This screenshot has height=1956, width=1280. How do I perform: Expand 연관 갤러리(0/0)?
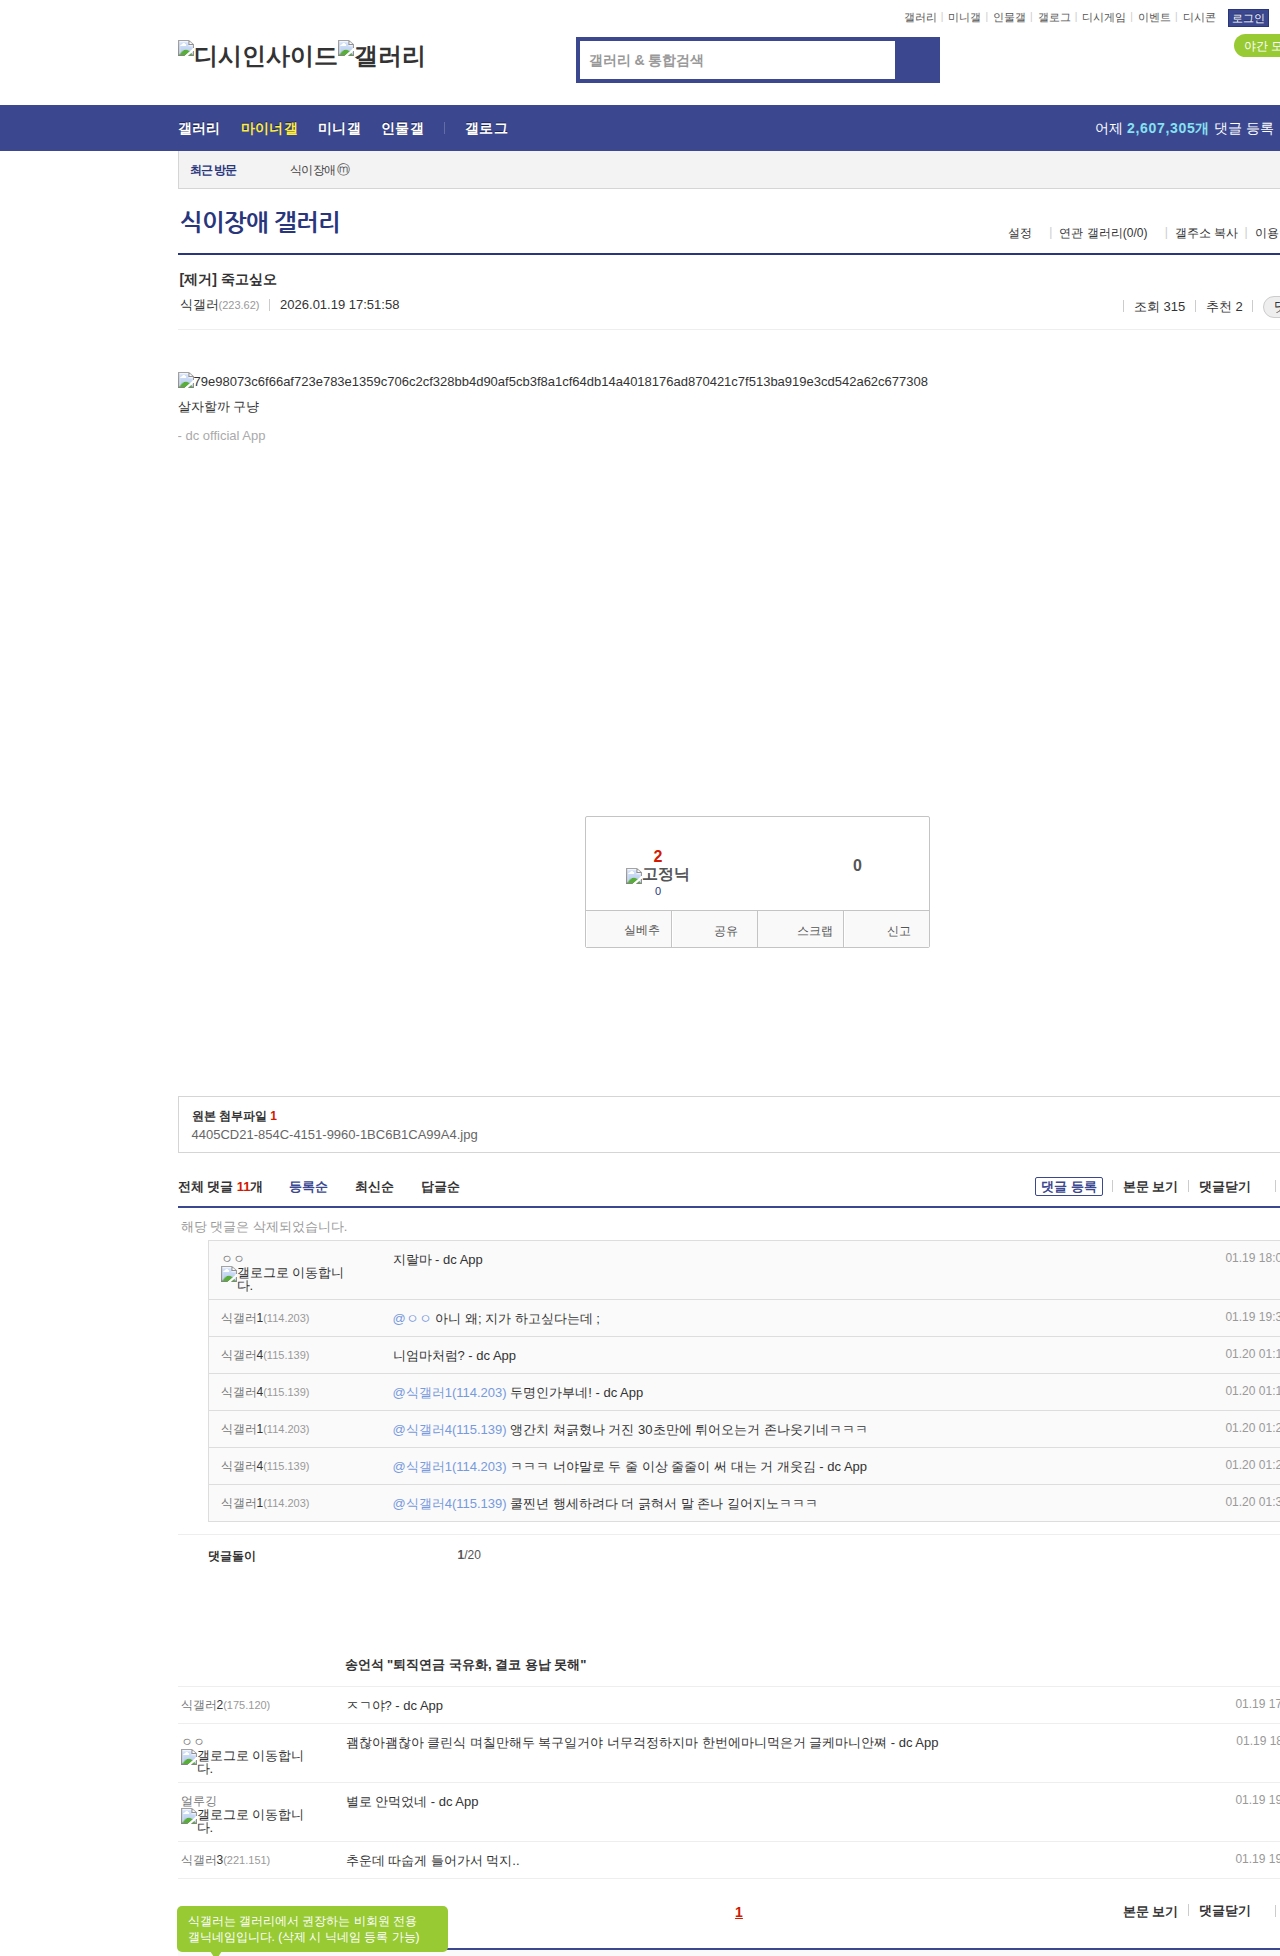pyautogui.click(x=1103, y=233)
